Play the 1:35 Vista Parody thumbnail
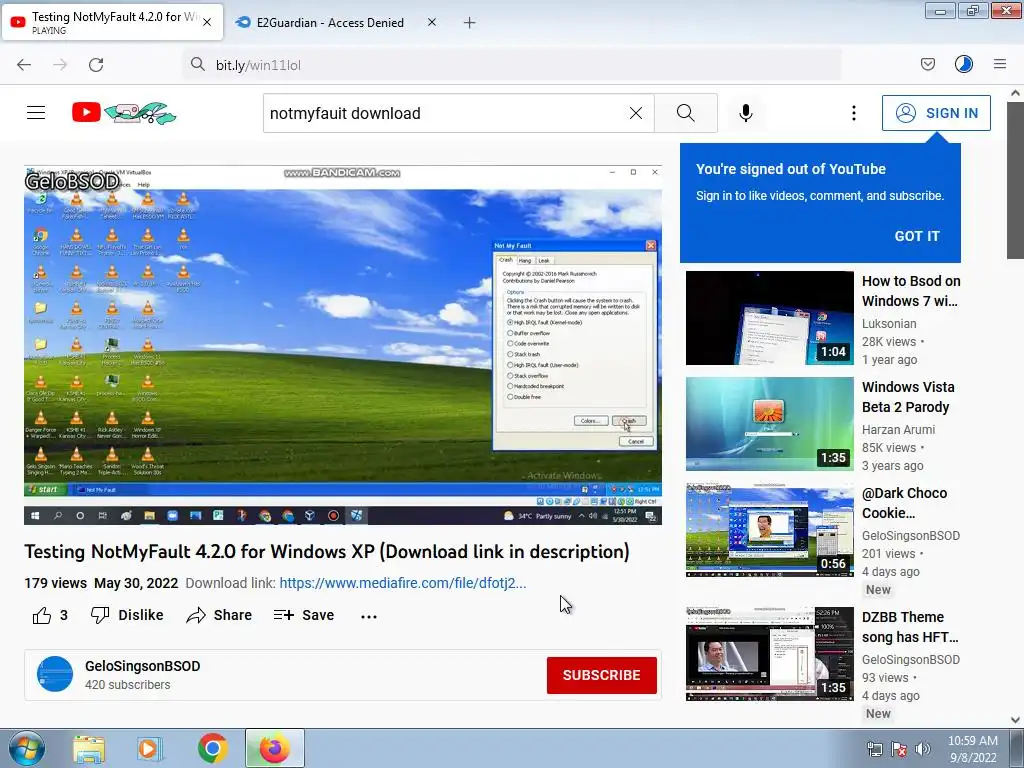The image size is (1024, 768). click(769, 424)
